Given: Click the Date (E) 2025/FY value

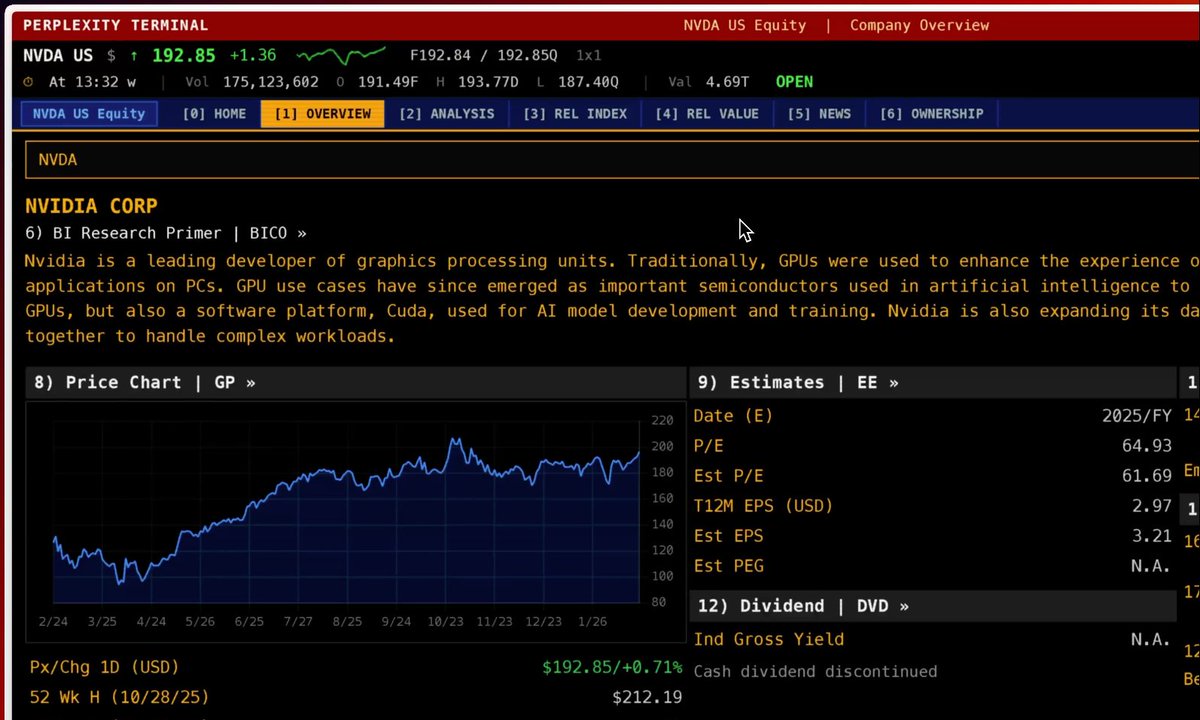Looking at the screenshot, I should point(1136,416).
